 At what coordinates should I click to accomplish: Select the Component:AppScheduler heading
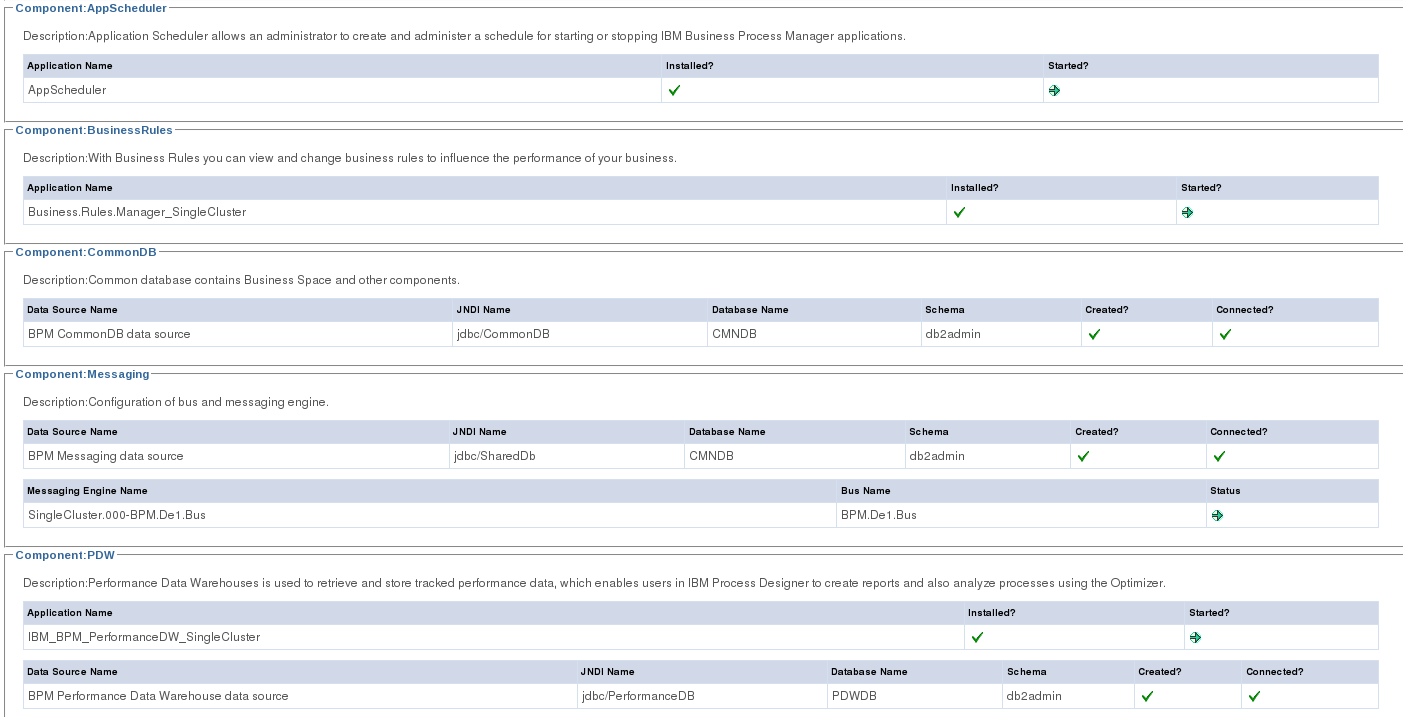point(91,8)
